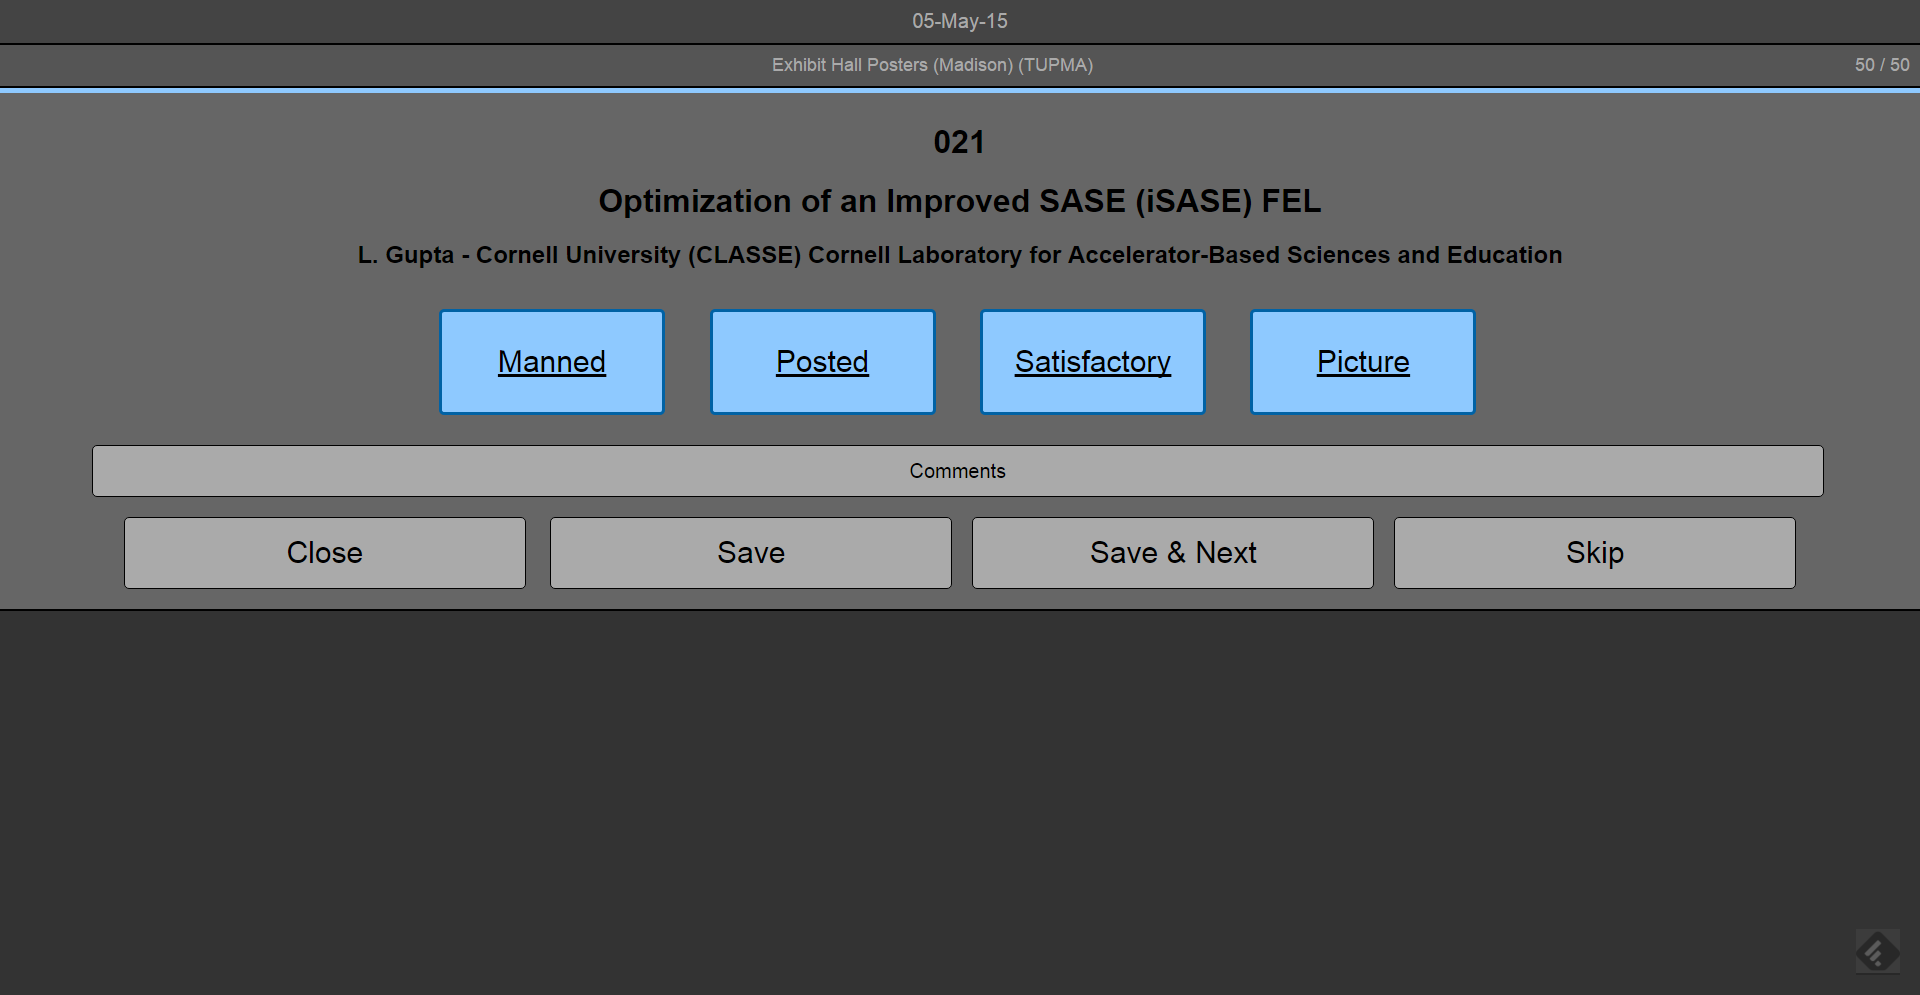The width and height of the screenshot is (1920, 995).
Task: Toggle the Manned status button
Action: click(x=552, y=362)
